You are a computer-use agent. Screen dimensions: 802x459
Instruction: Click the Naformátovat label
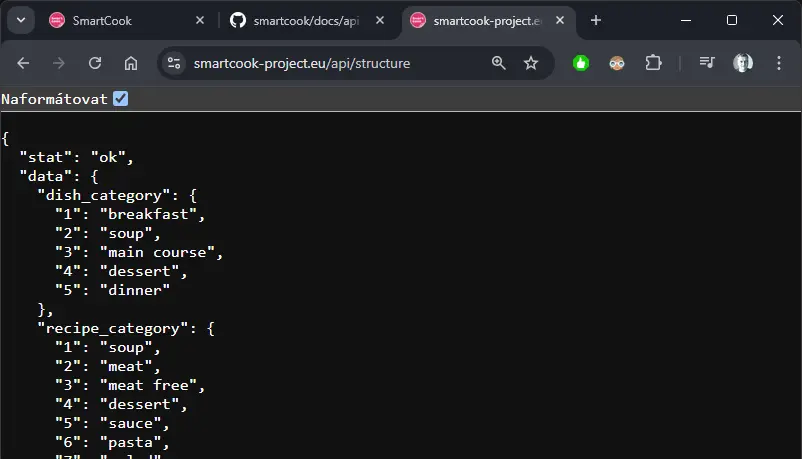tap(54, 99)
